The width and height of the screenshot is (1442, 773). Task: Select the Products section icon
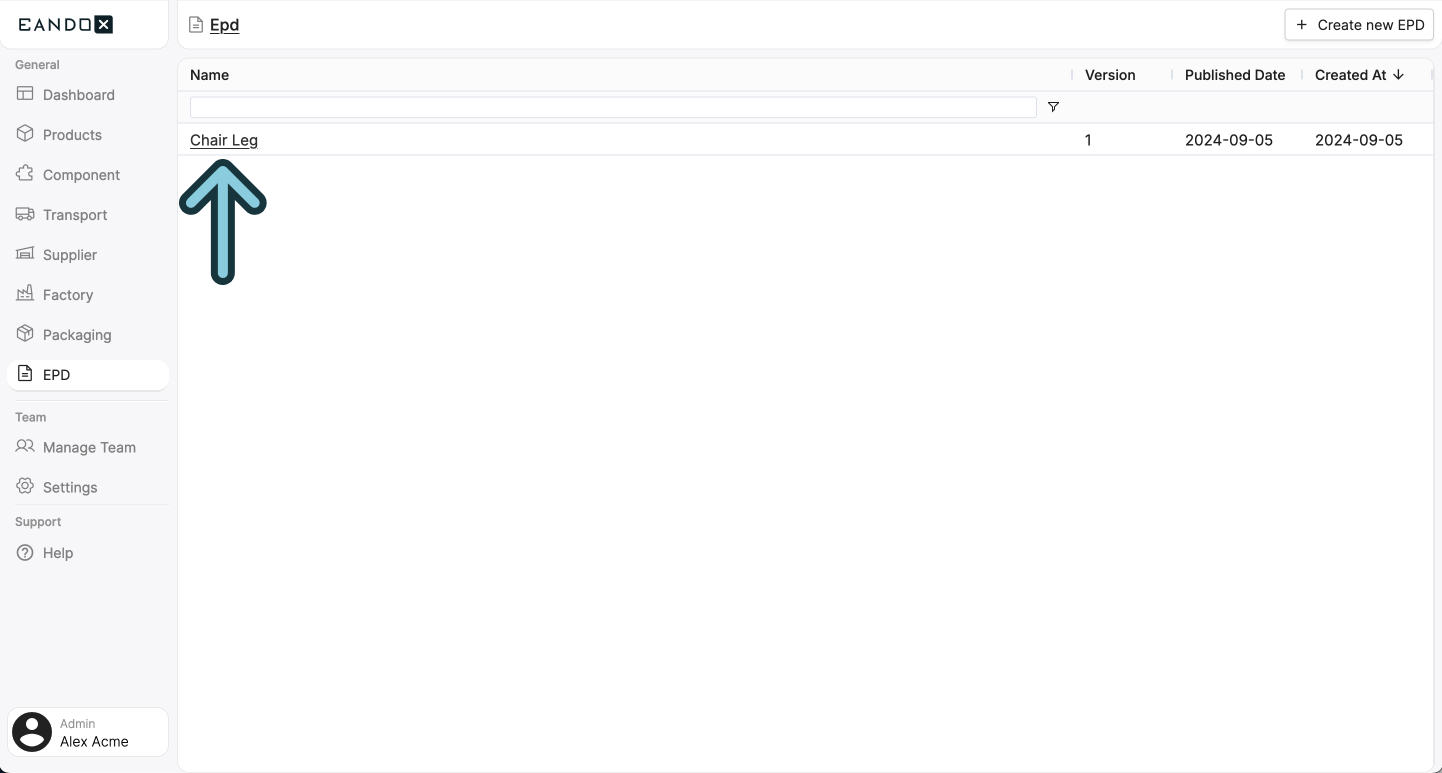coord(23,134)
